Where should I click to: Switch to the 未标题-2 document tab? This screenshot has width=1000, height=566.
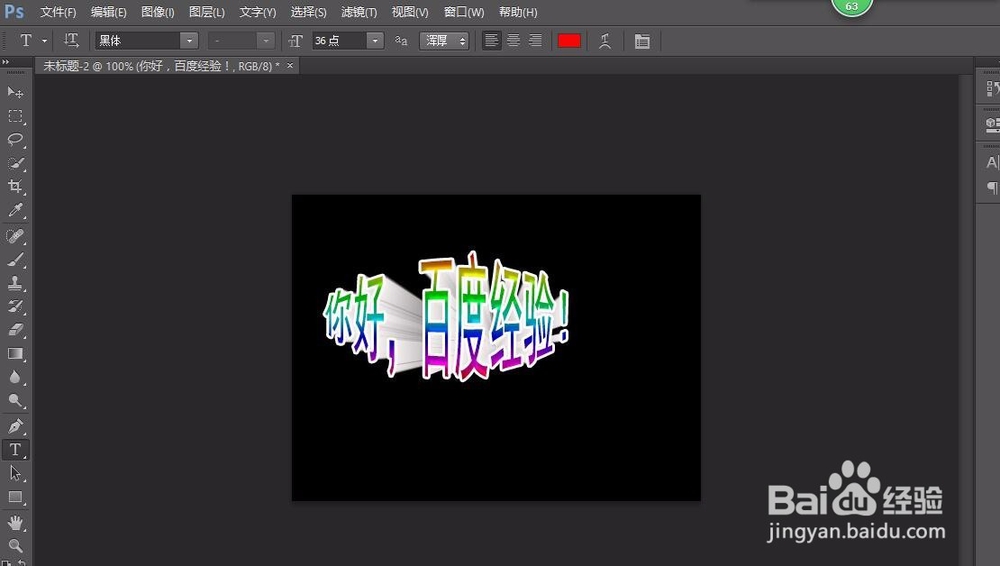tap(161, 66)
